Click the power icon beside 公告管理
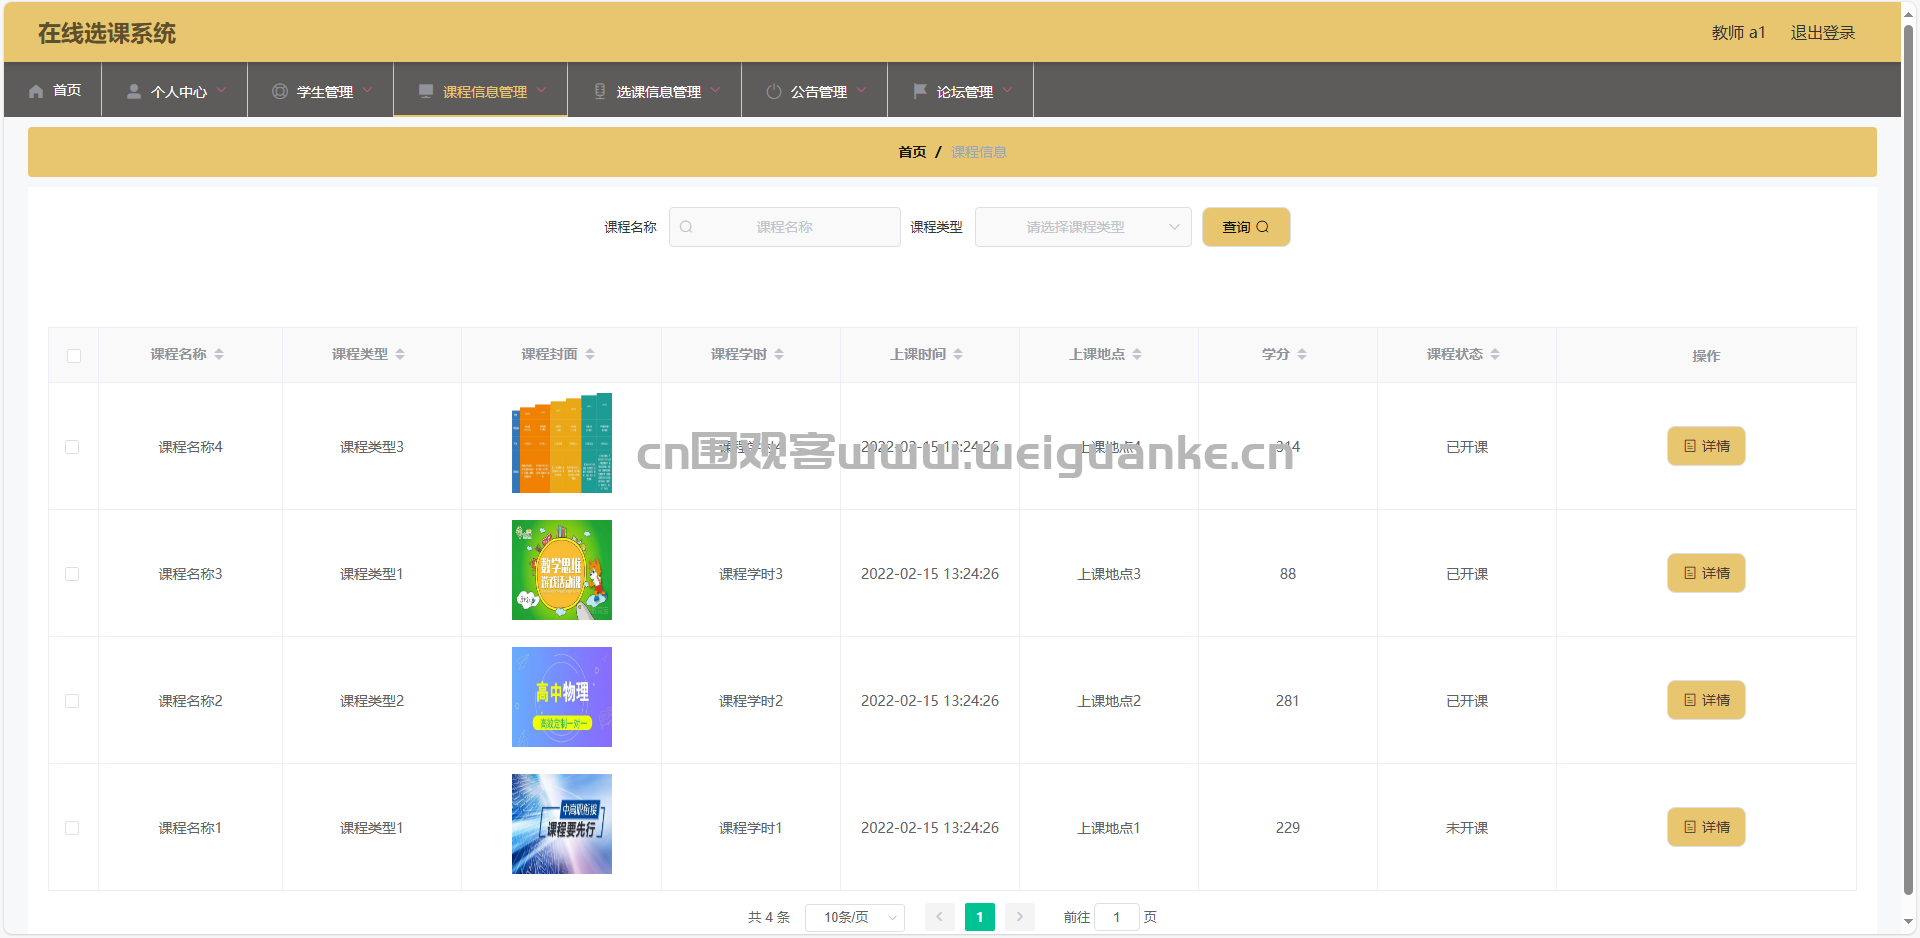 (773, 91)
